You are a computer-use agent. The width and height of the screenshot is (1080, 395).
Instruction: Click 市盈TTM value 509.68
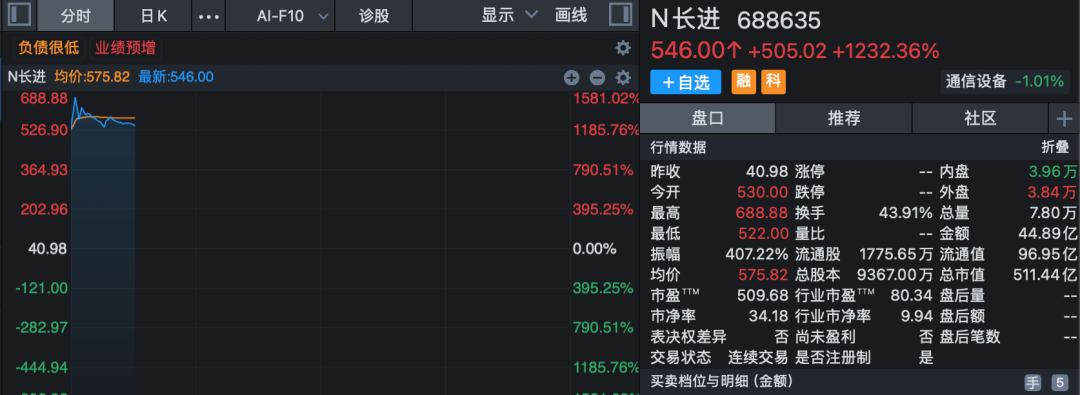point(762,296)
